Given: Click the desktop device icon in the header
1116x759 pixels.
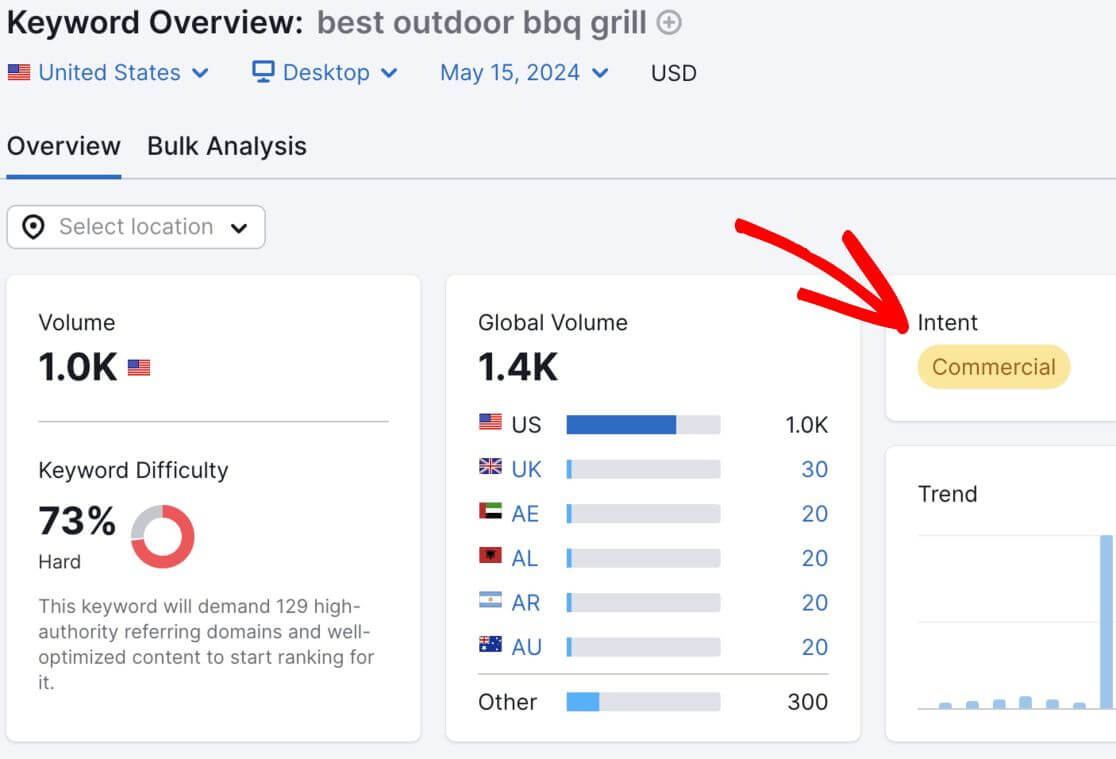Looking at the screenshot, I should pyautogui.click(x=262, y=72).
